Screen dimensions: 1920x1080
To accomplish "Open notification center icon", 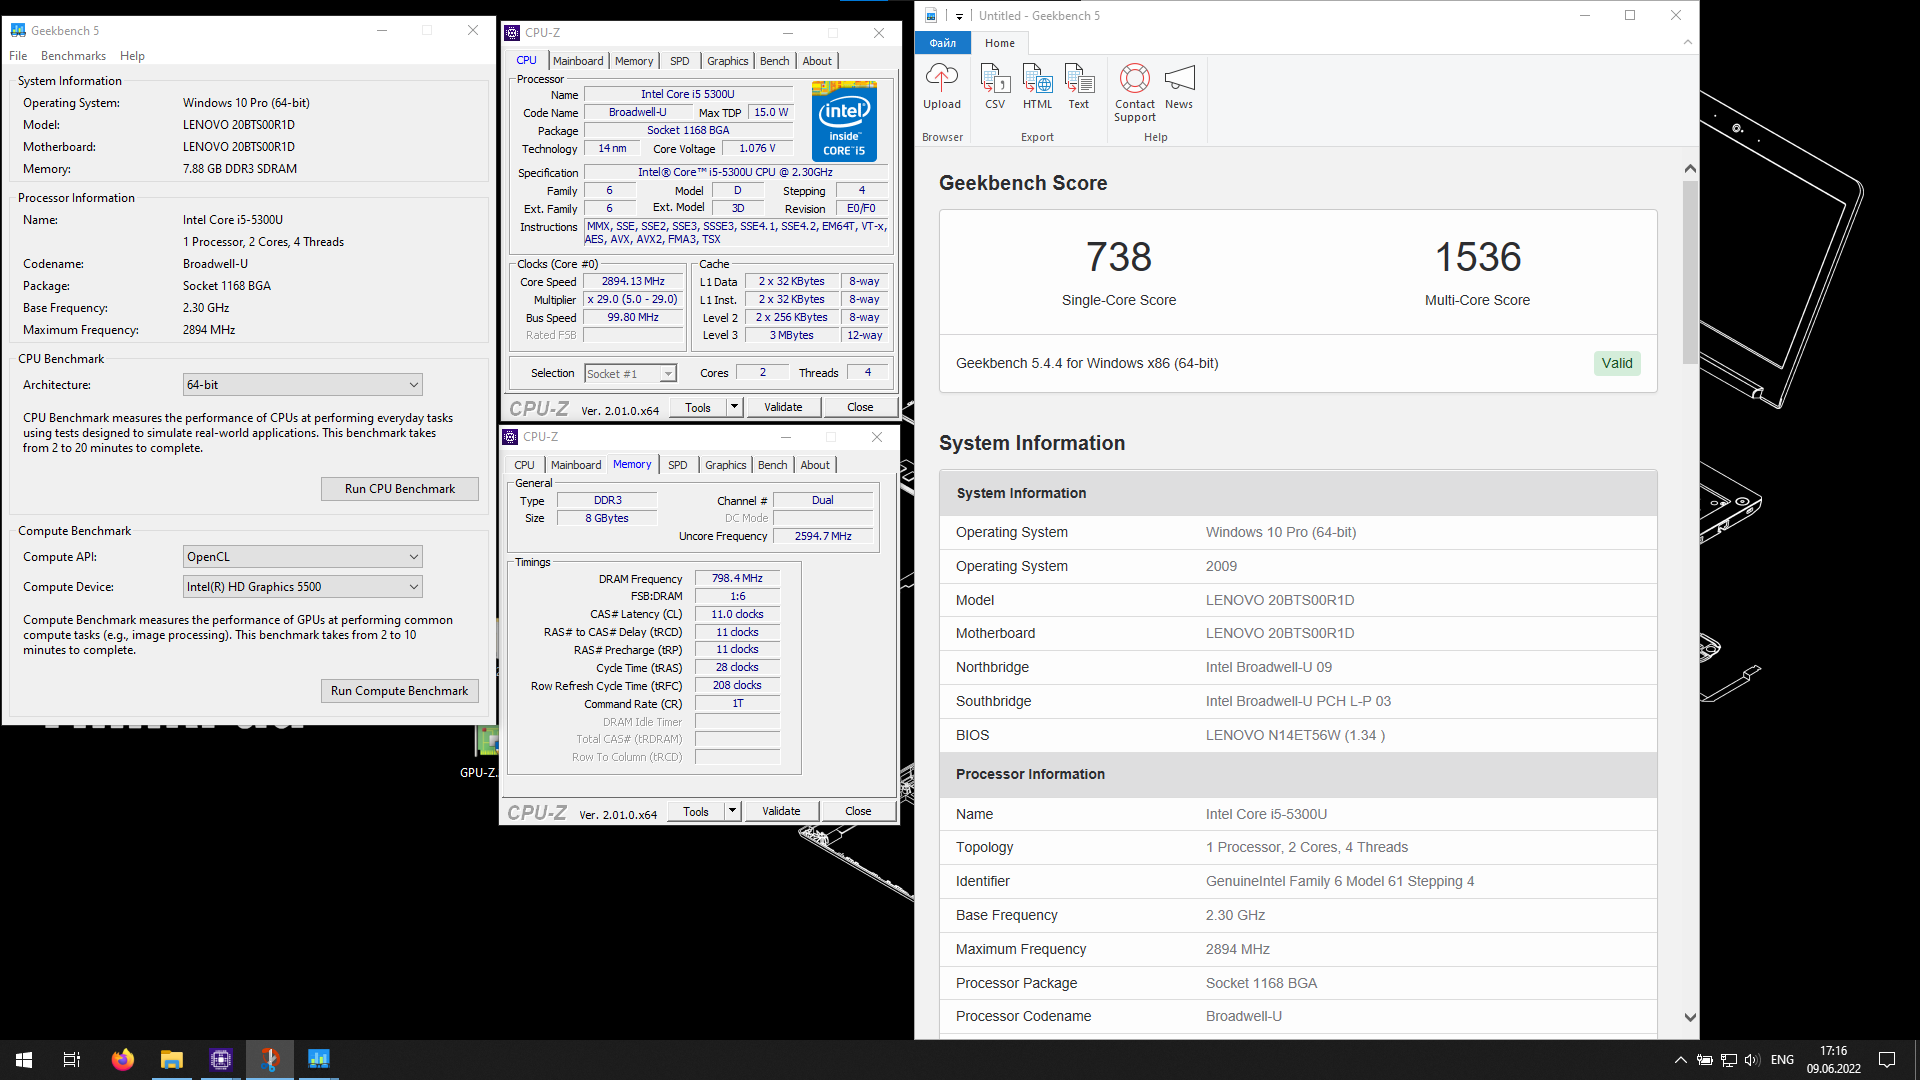I will [1887, 1060].
